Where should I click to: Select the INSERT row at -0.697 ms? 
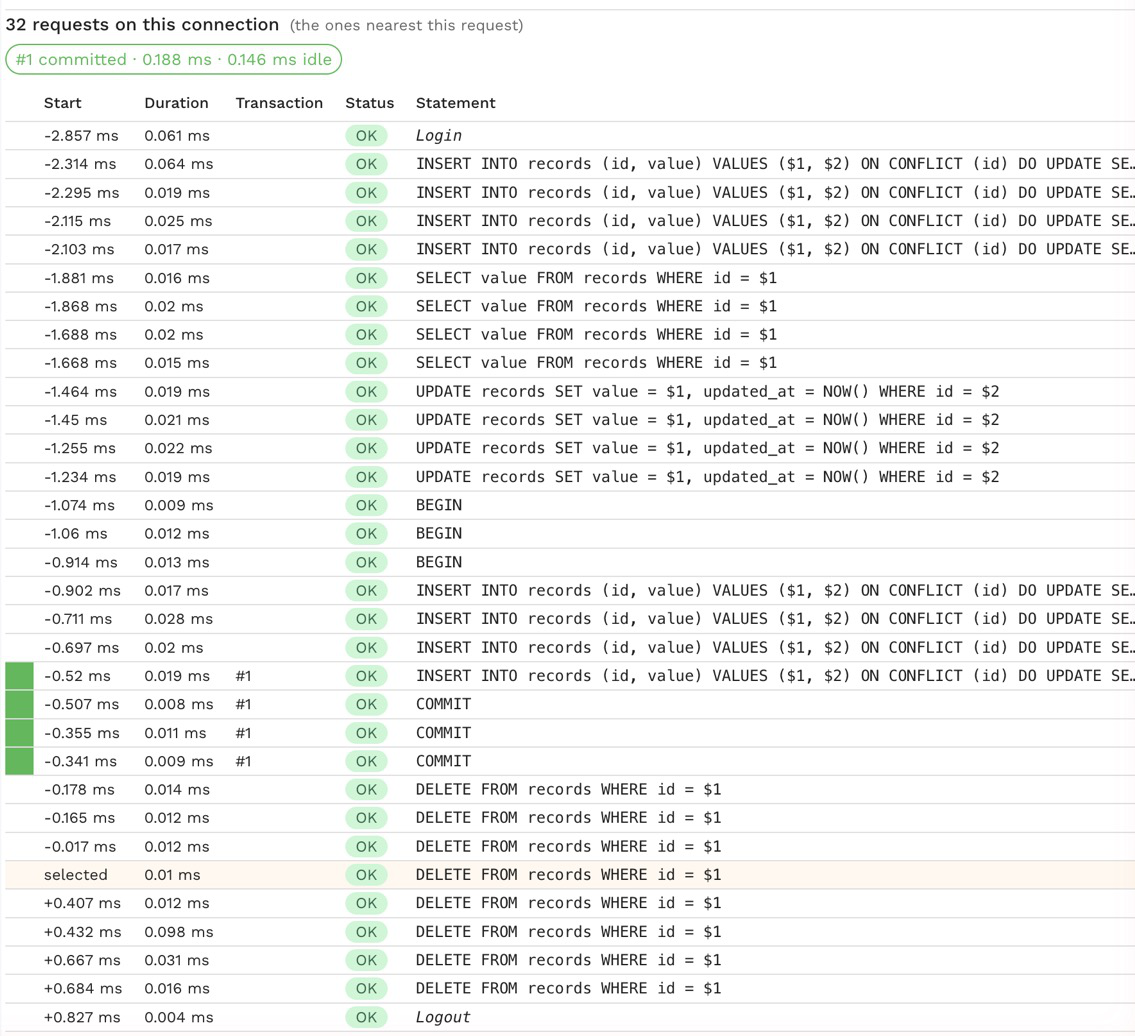(x=570, y=647)
